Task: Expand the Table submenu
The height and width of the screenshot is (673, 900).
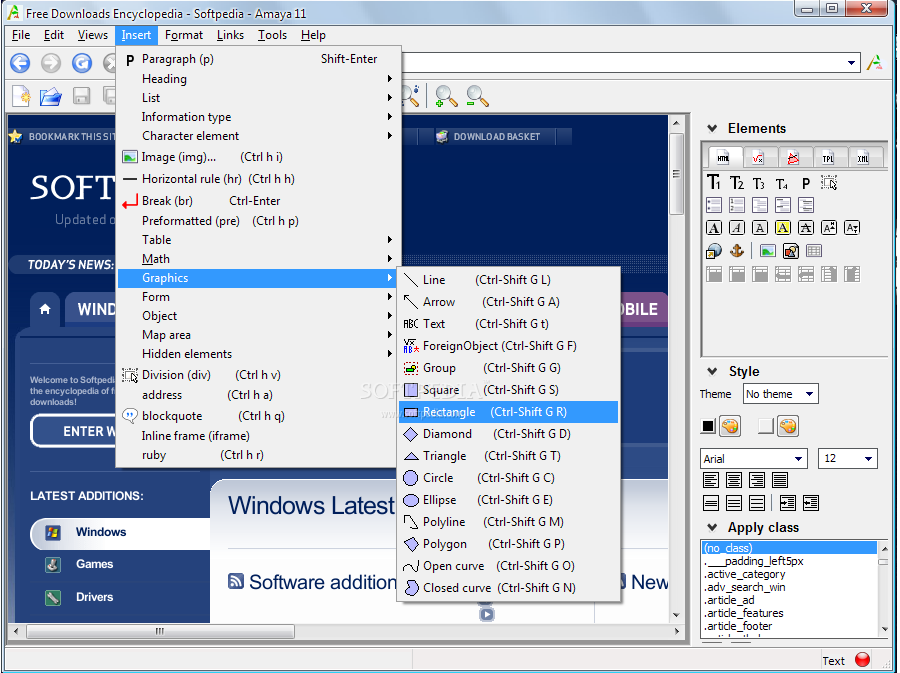Action: tap(258, 240)
